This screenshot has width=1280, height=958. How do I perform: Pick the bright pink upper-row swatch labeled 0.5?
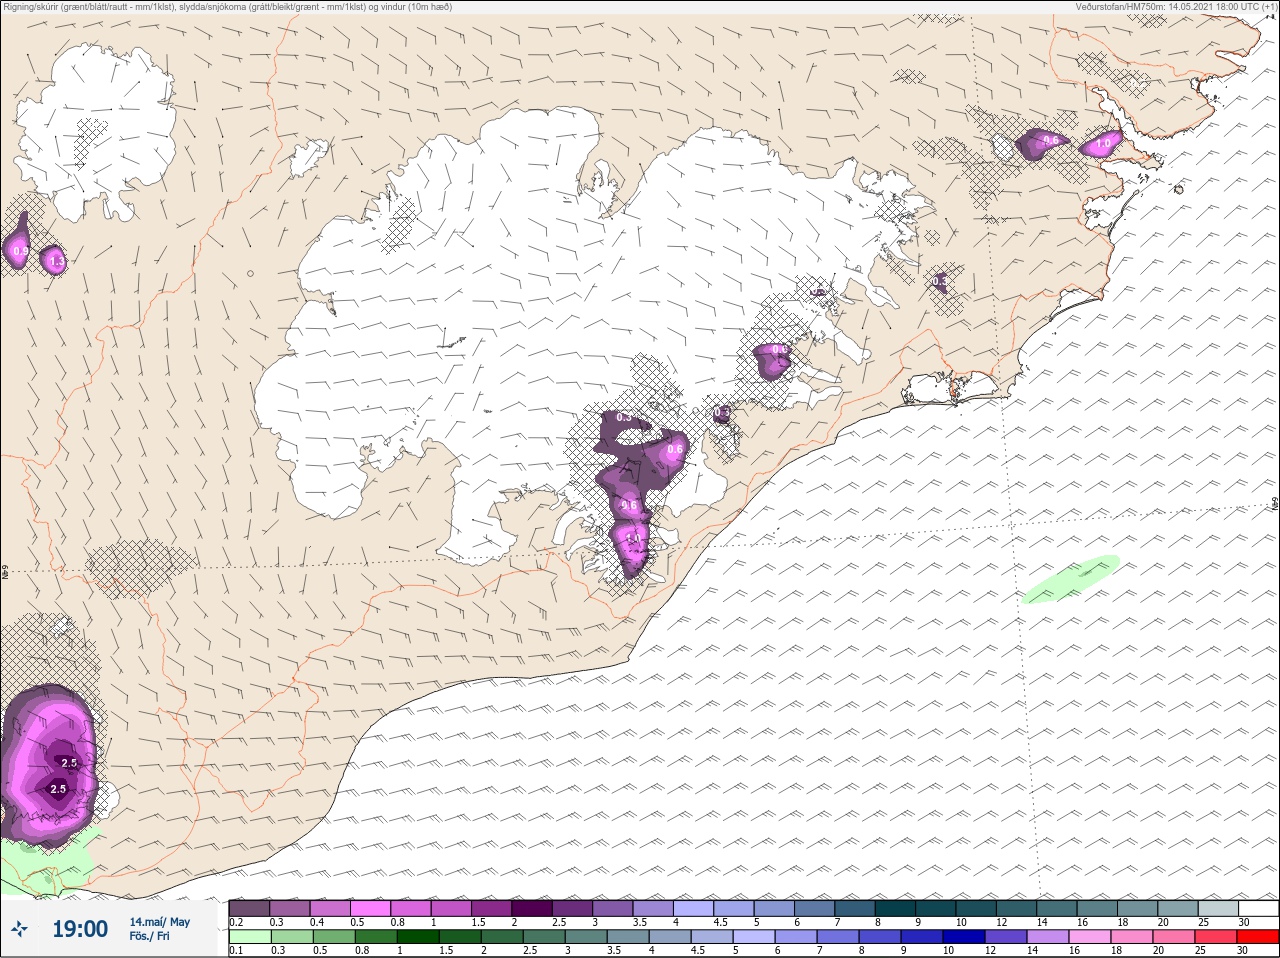pos(370,908)
